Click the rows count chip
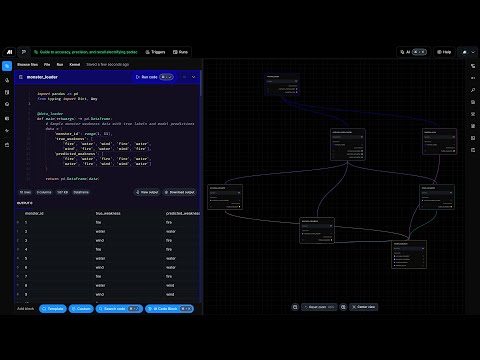This screenshot has width=480, height=360. tap(25, 192)
